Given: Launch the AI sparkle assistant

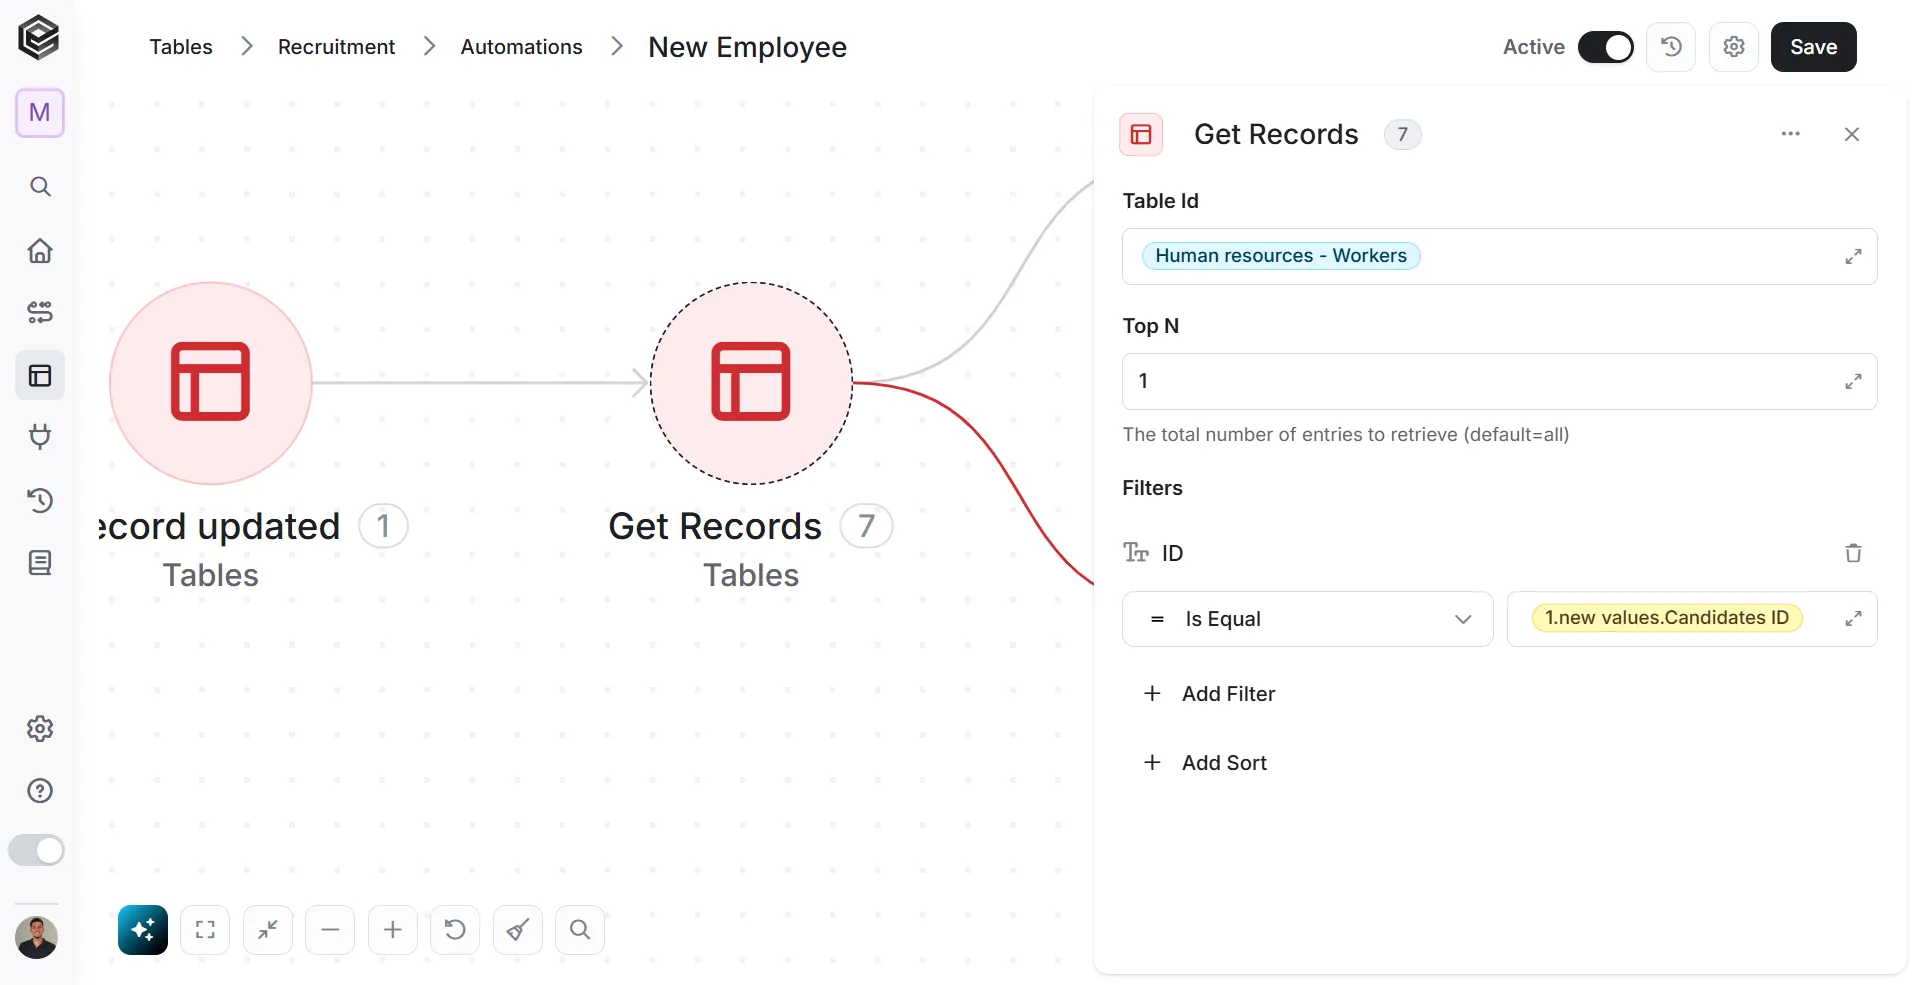Looking at the screenshot, I should pyautogui.click(x=143, y=930).
